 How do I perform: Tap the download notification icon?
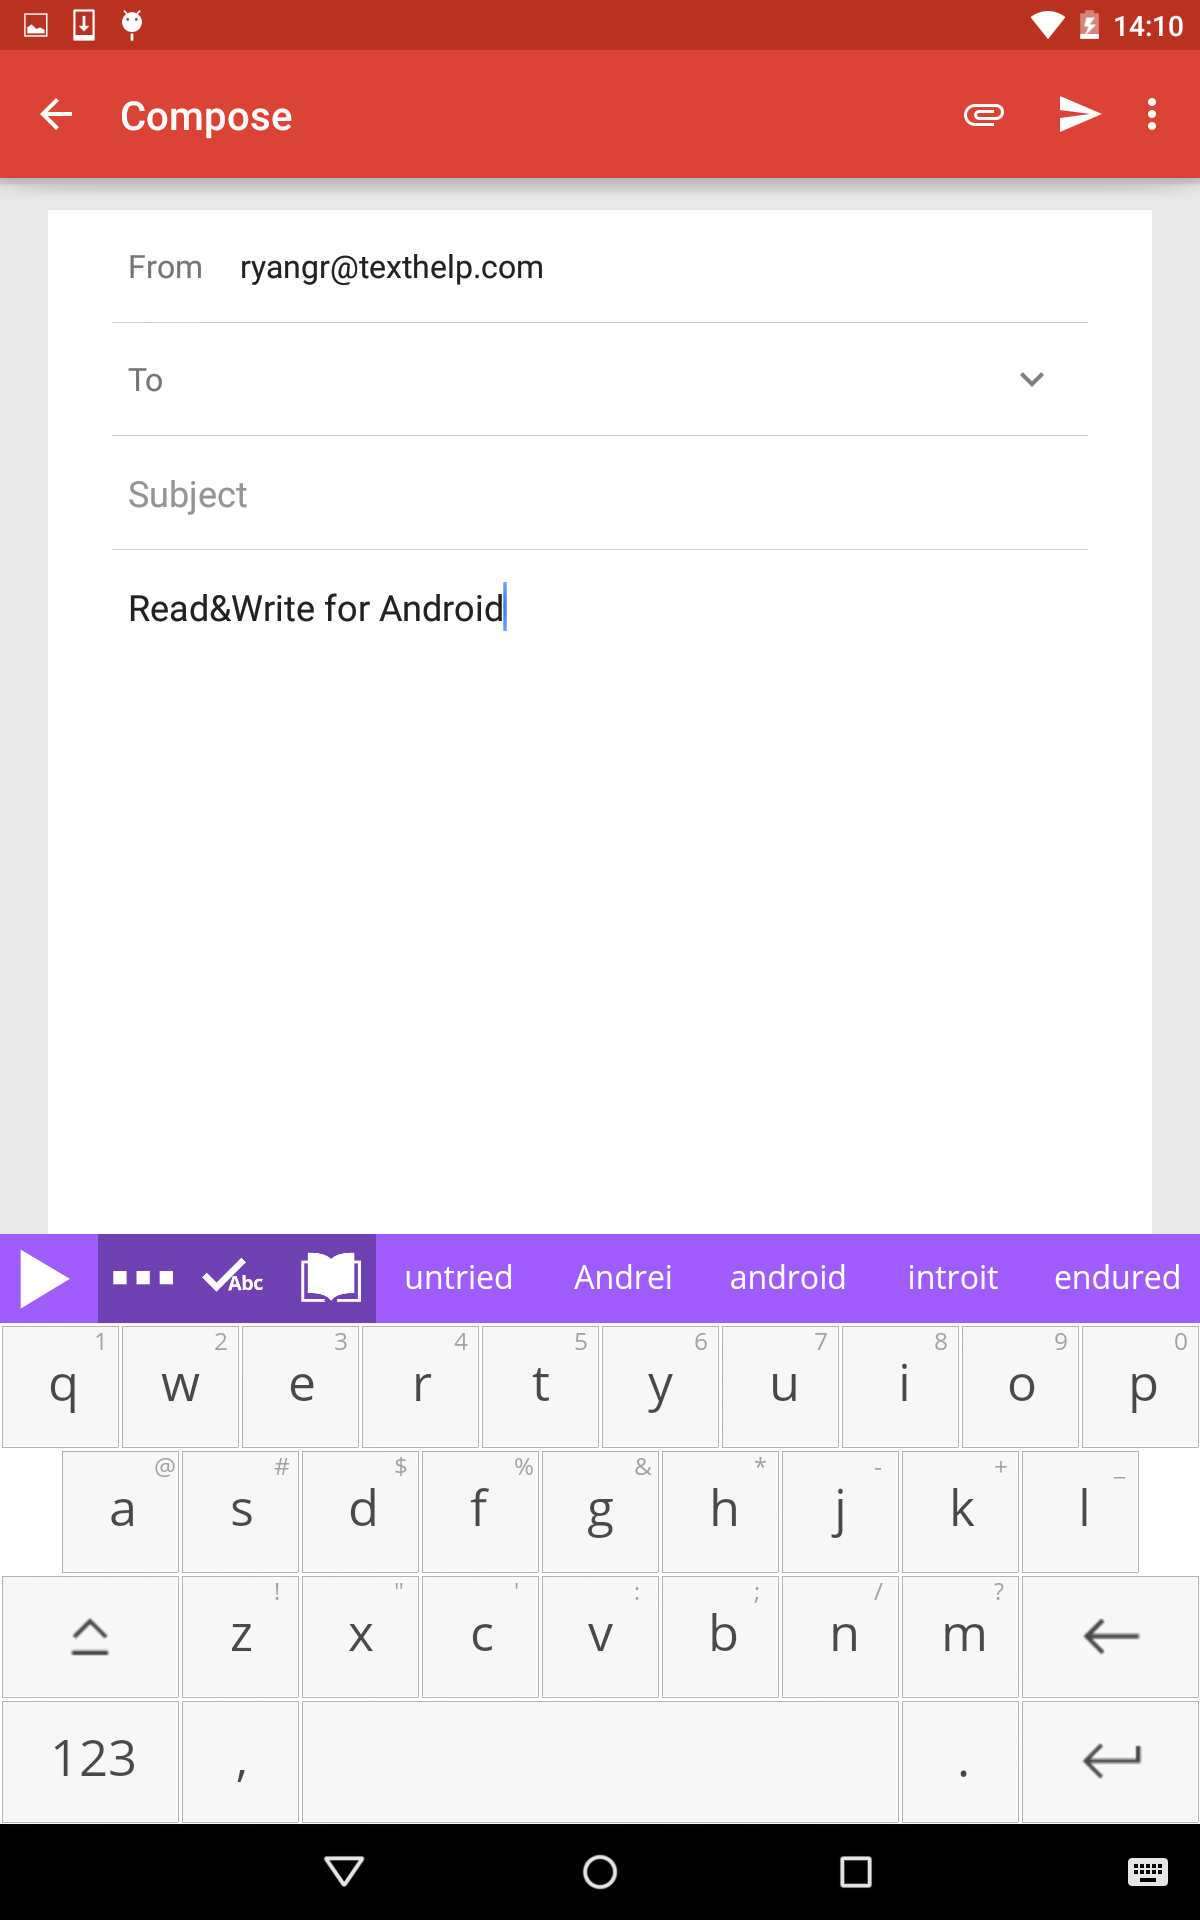point(84,25)
